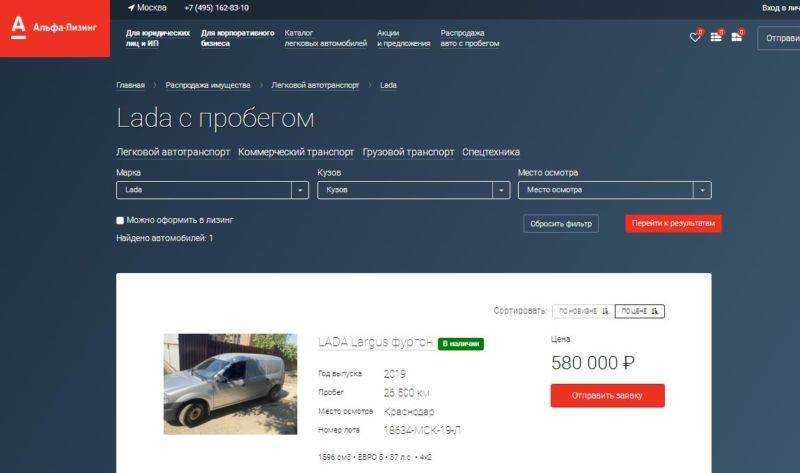This screenshot has width=800, height=473.
Task: Switch to the Коммерческий транспорт tab
Action: [296, 152]
